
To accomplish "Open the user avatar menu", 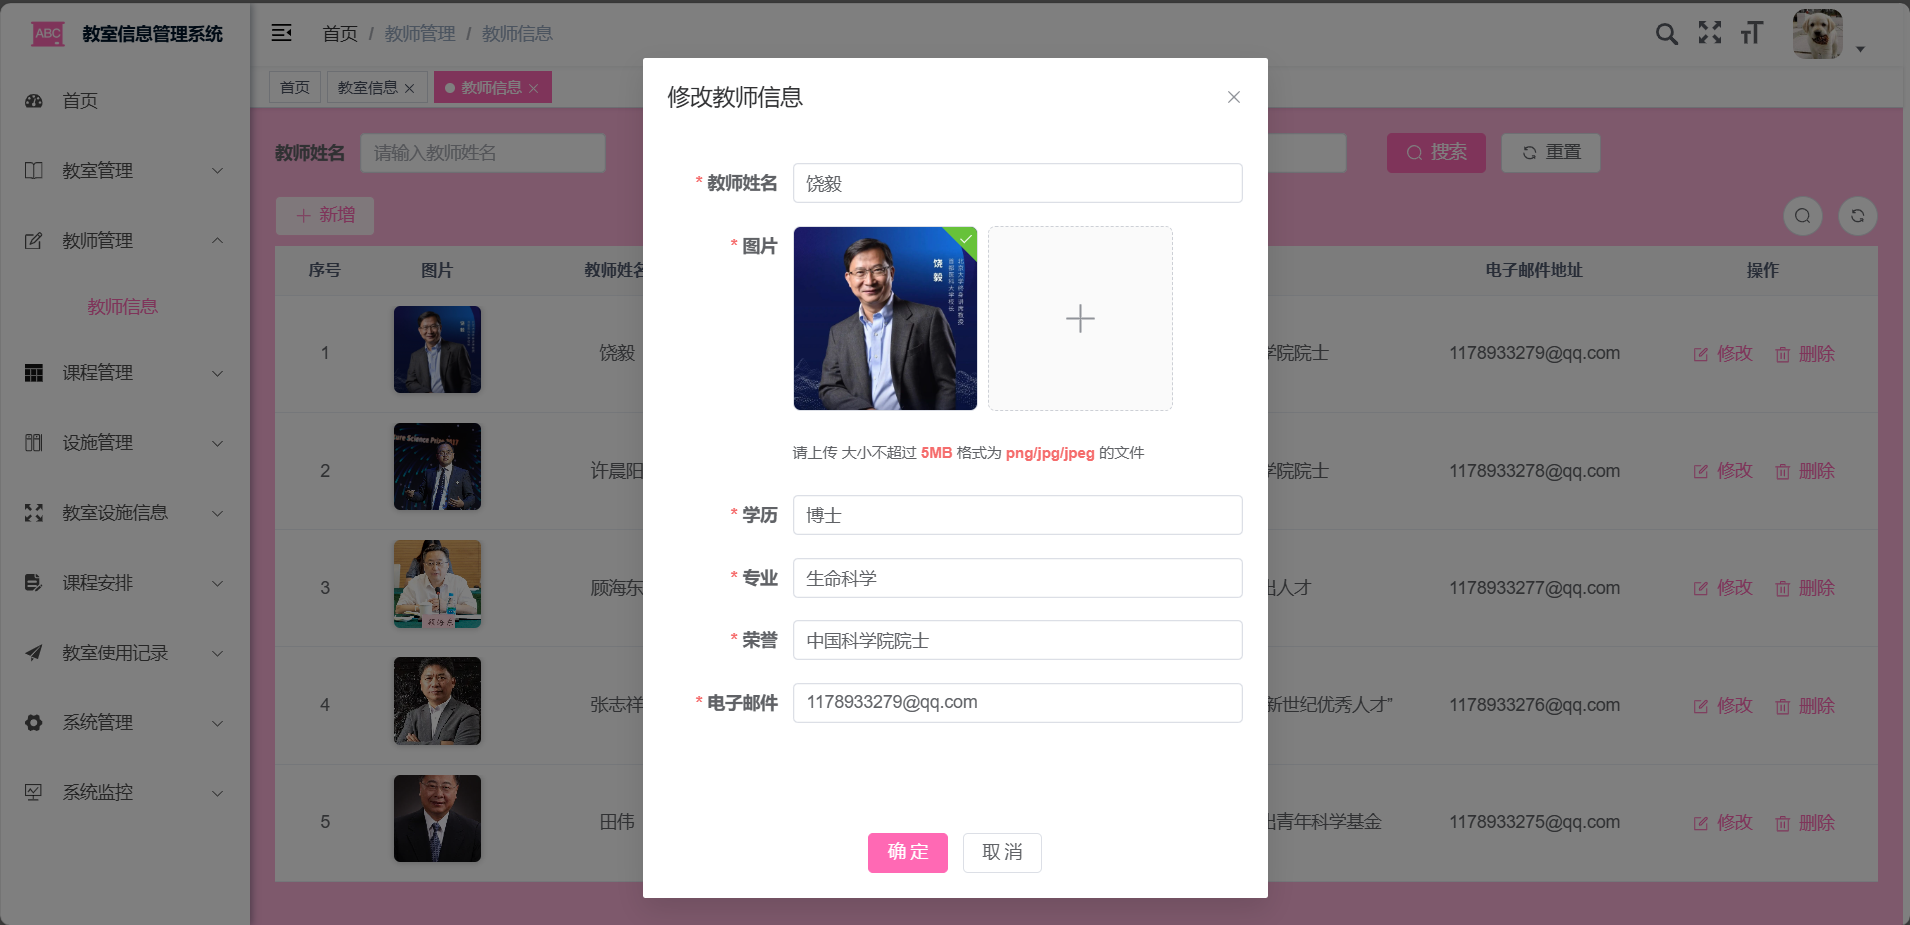I will pos(1818,34).
